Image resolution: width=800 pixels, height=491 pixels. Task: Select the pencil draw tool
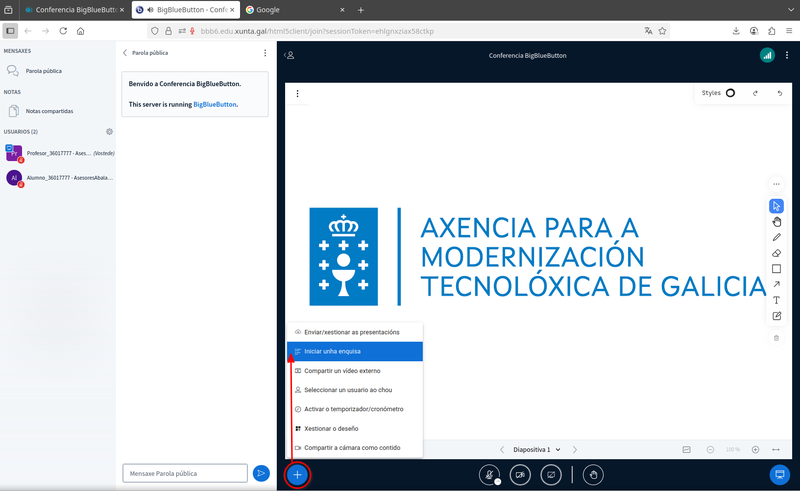(777, 238)
